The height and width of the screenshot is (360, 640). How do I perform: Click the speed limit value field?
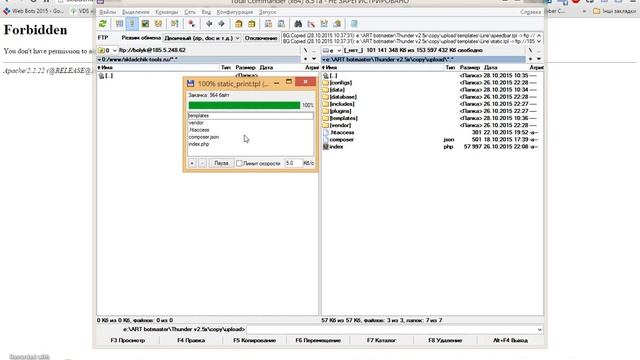point(293,163)
